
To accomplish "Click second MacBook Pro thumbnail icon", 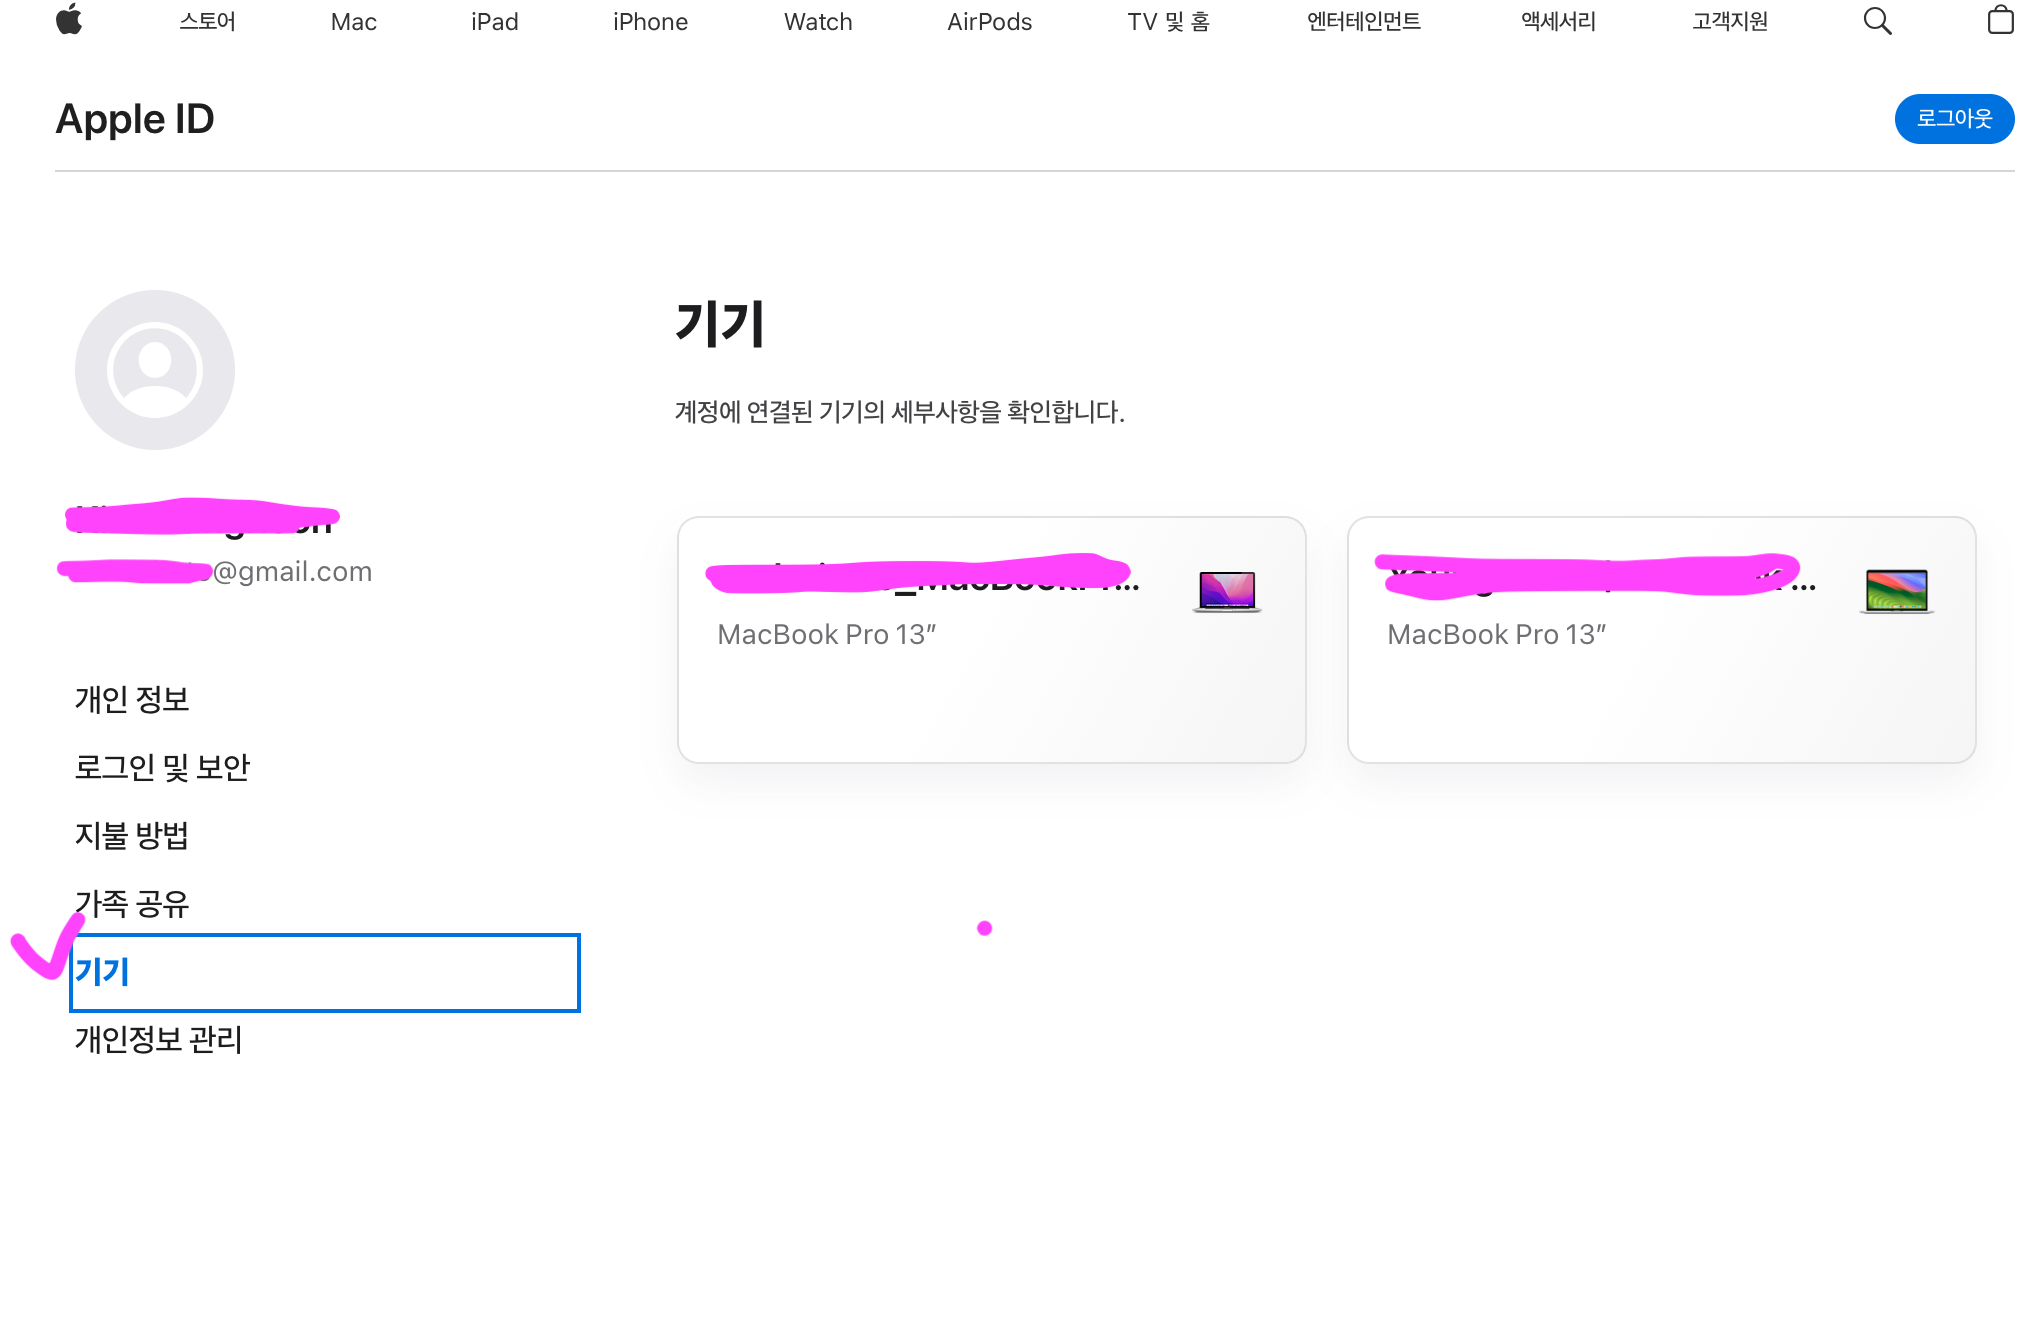I will 1896,591.
